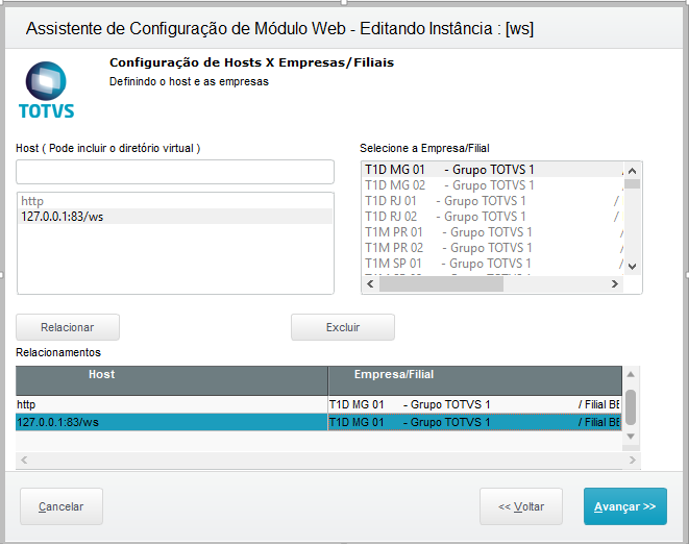Viewport: 689px width, 544px height.
Task: Select T1M PR 02 company entry
Action: pyautogui.click(x=493, y=248)
